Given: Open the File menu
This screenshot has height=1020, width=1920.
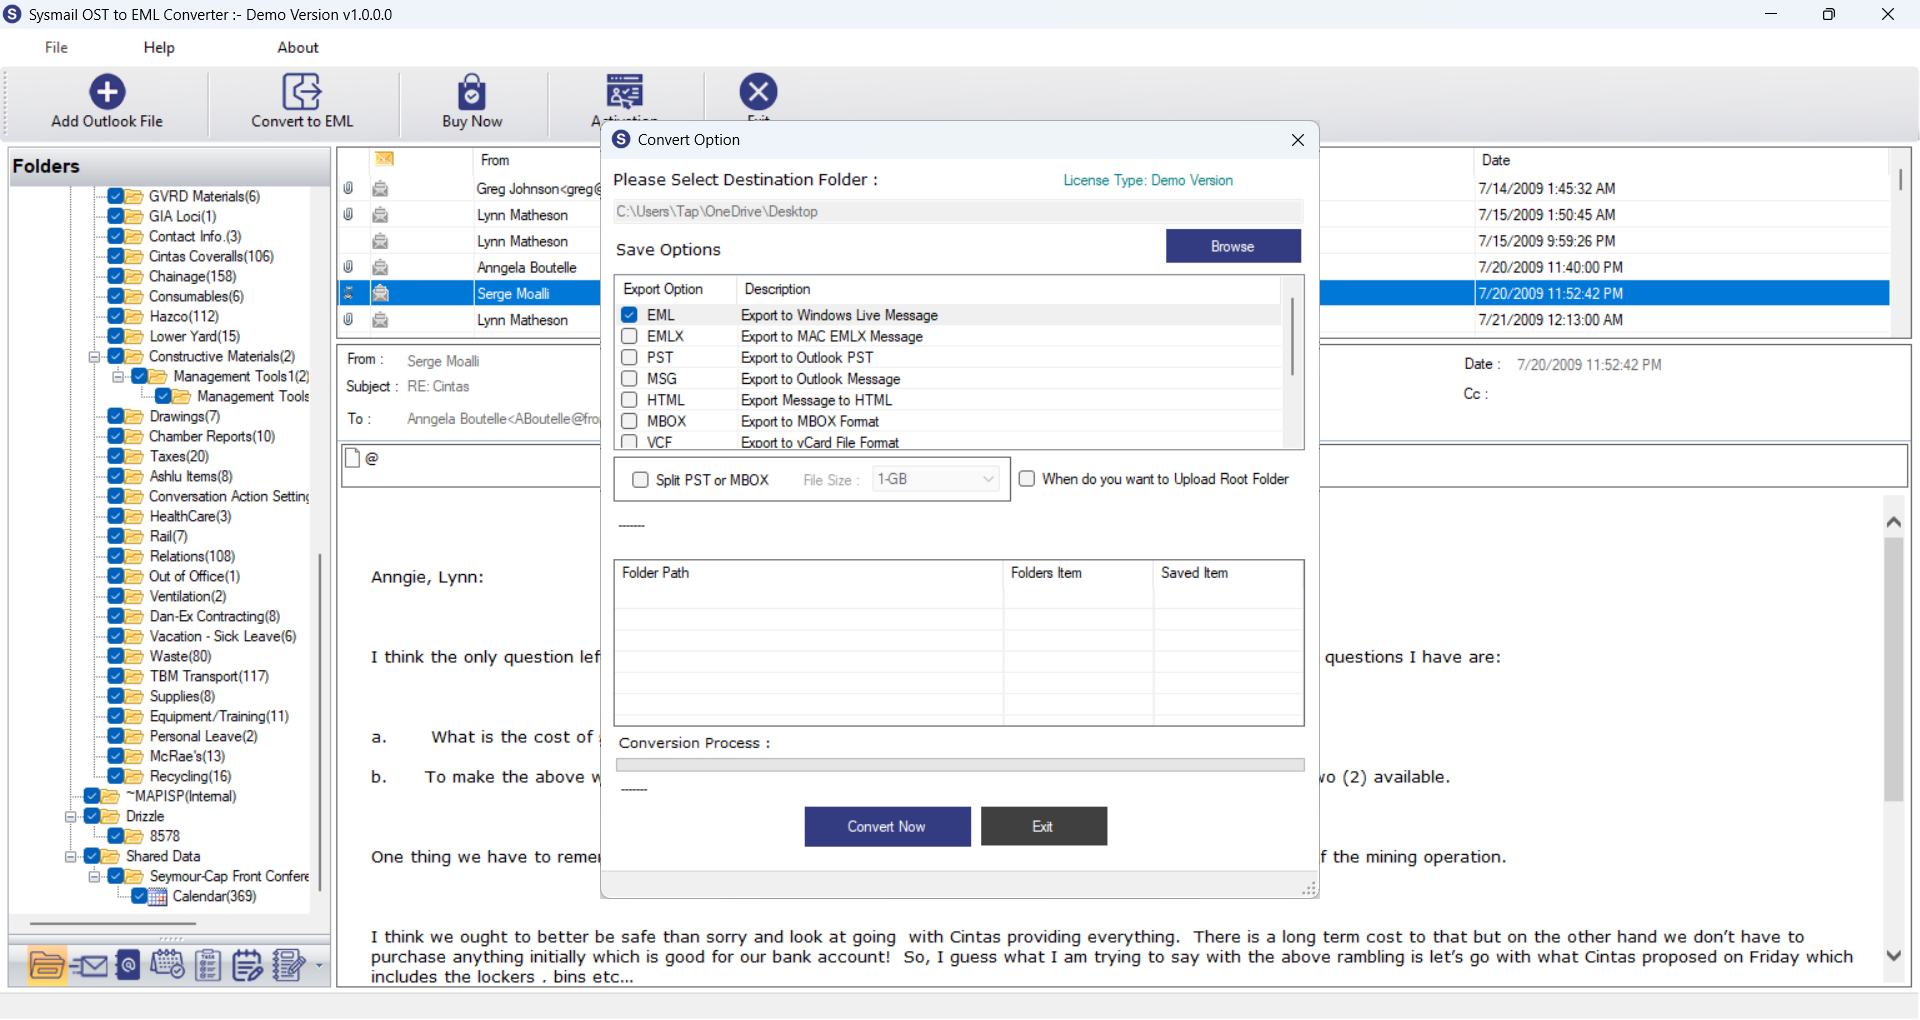Looking at the screenshot, I should point(56,47).
